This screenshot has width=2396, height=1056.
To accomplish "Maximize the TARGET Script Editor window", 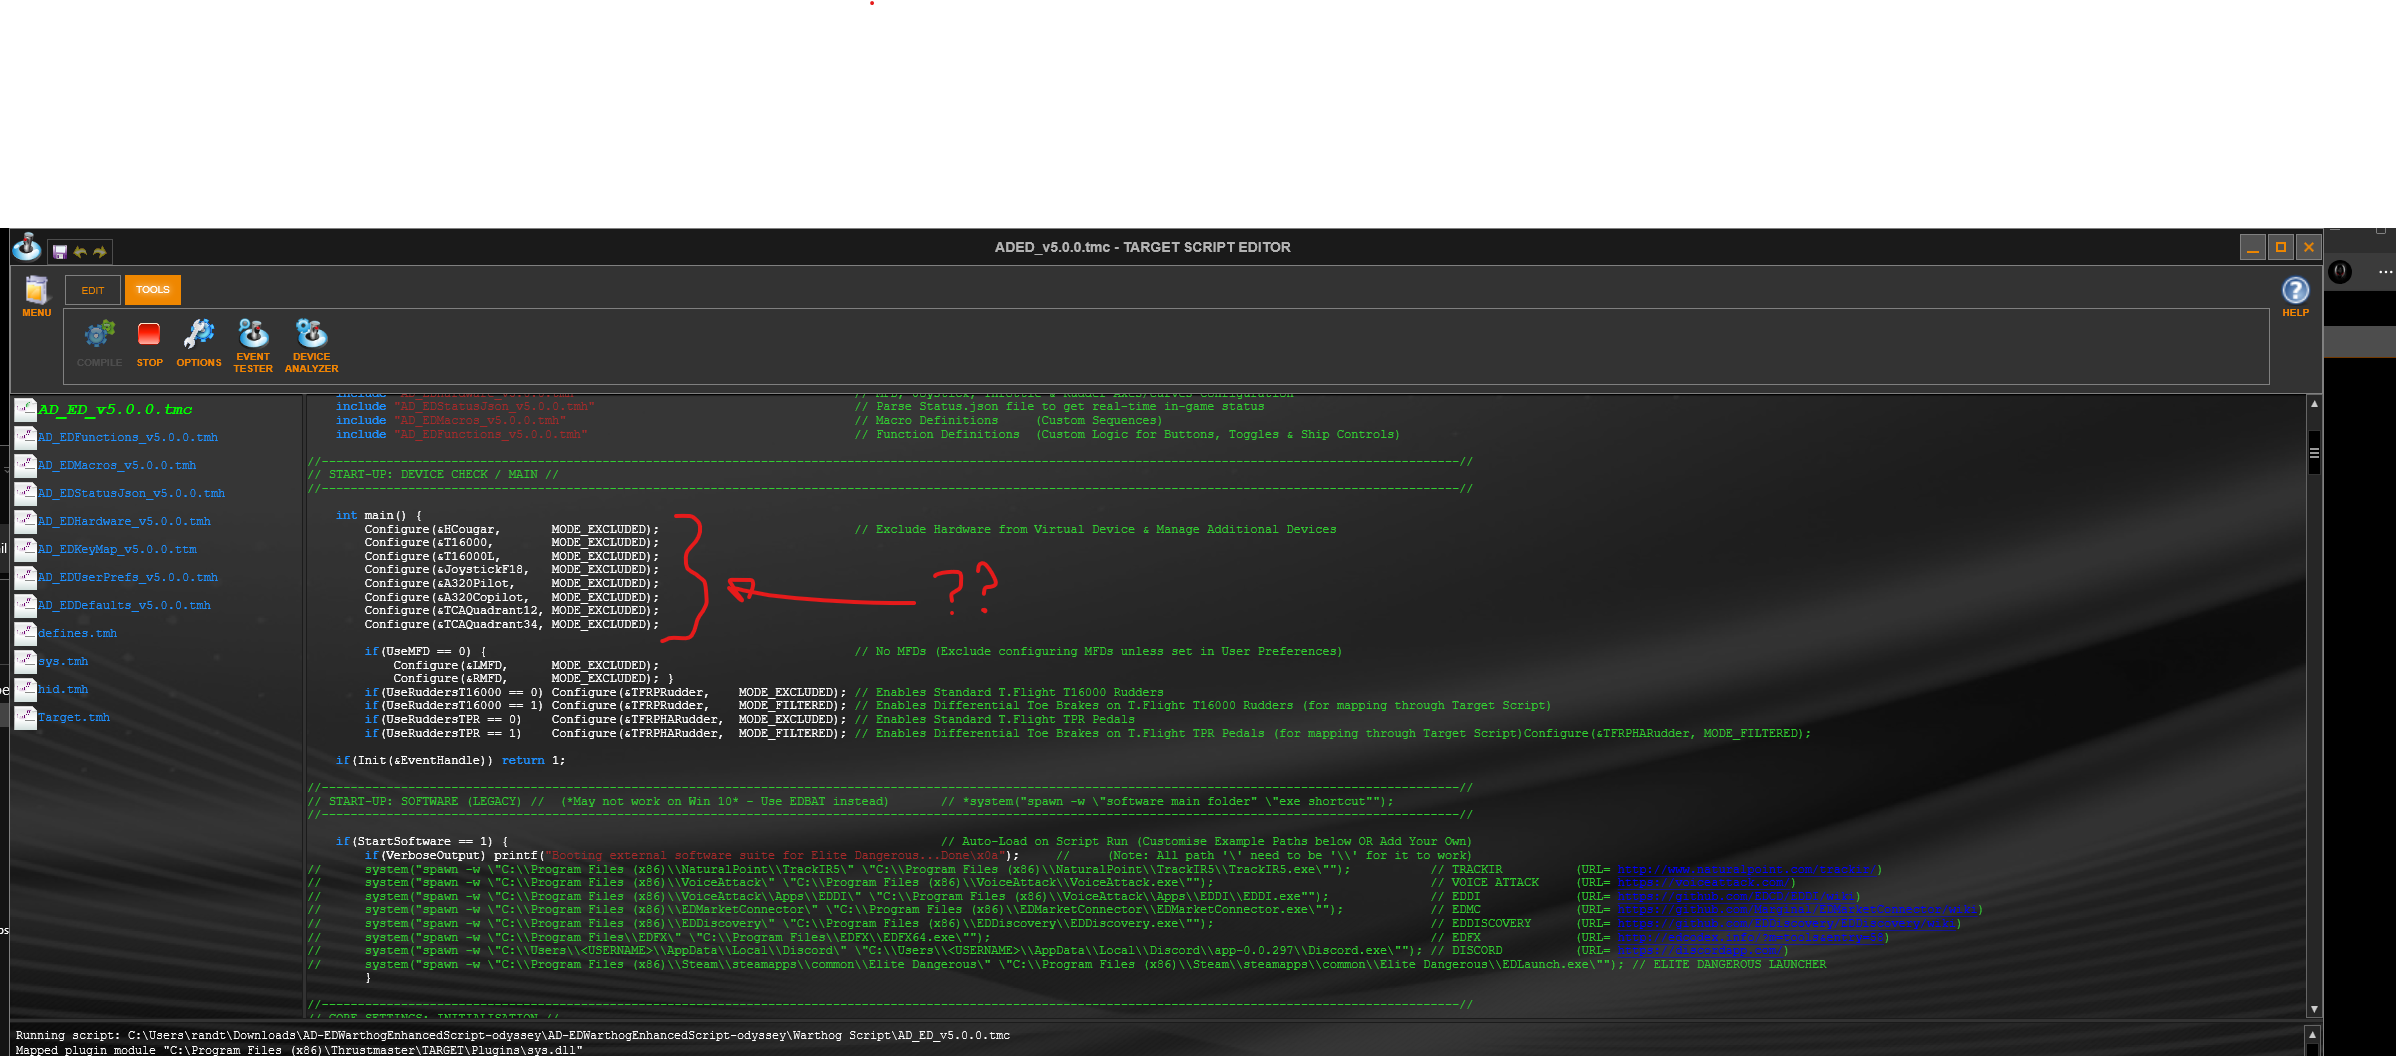I will [2281, 247].
